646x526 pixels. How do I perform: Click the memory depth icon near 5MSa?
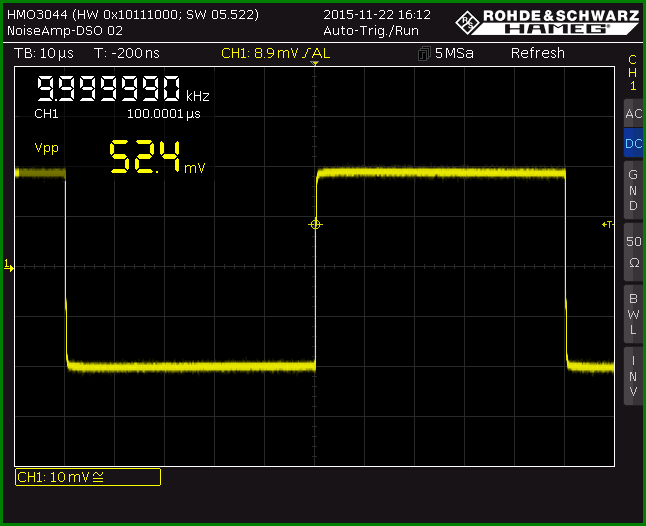(424, 54)
